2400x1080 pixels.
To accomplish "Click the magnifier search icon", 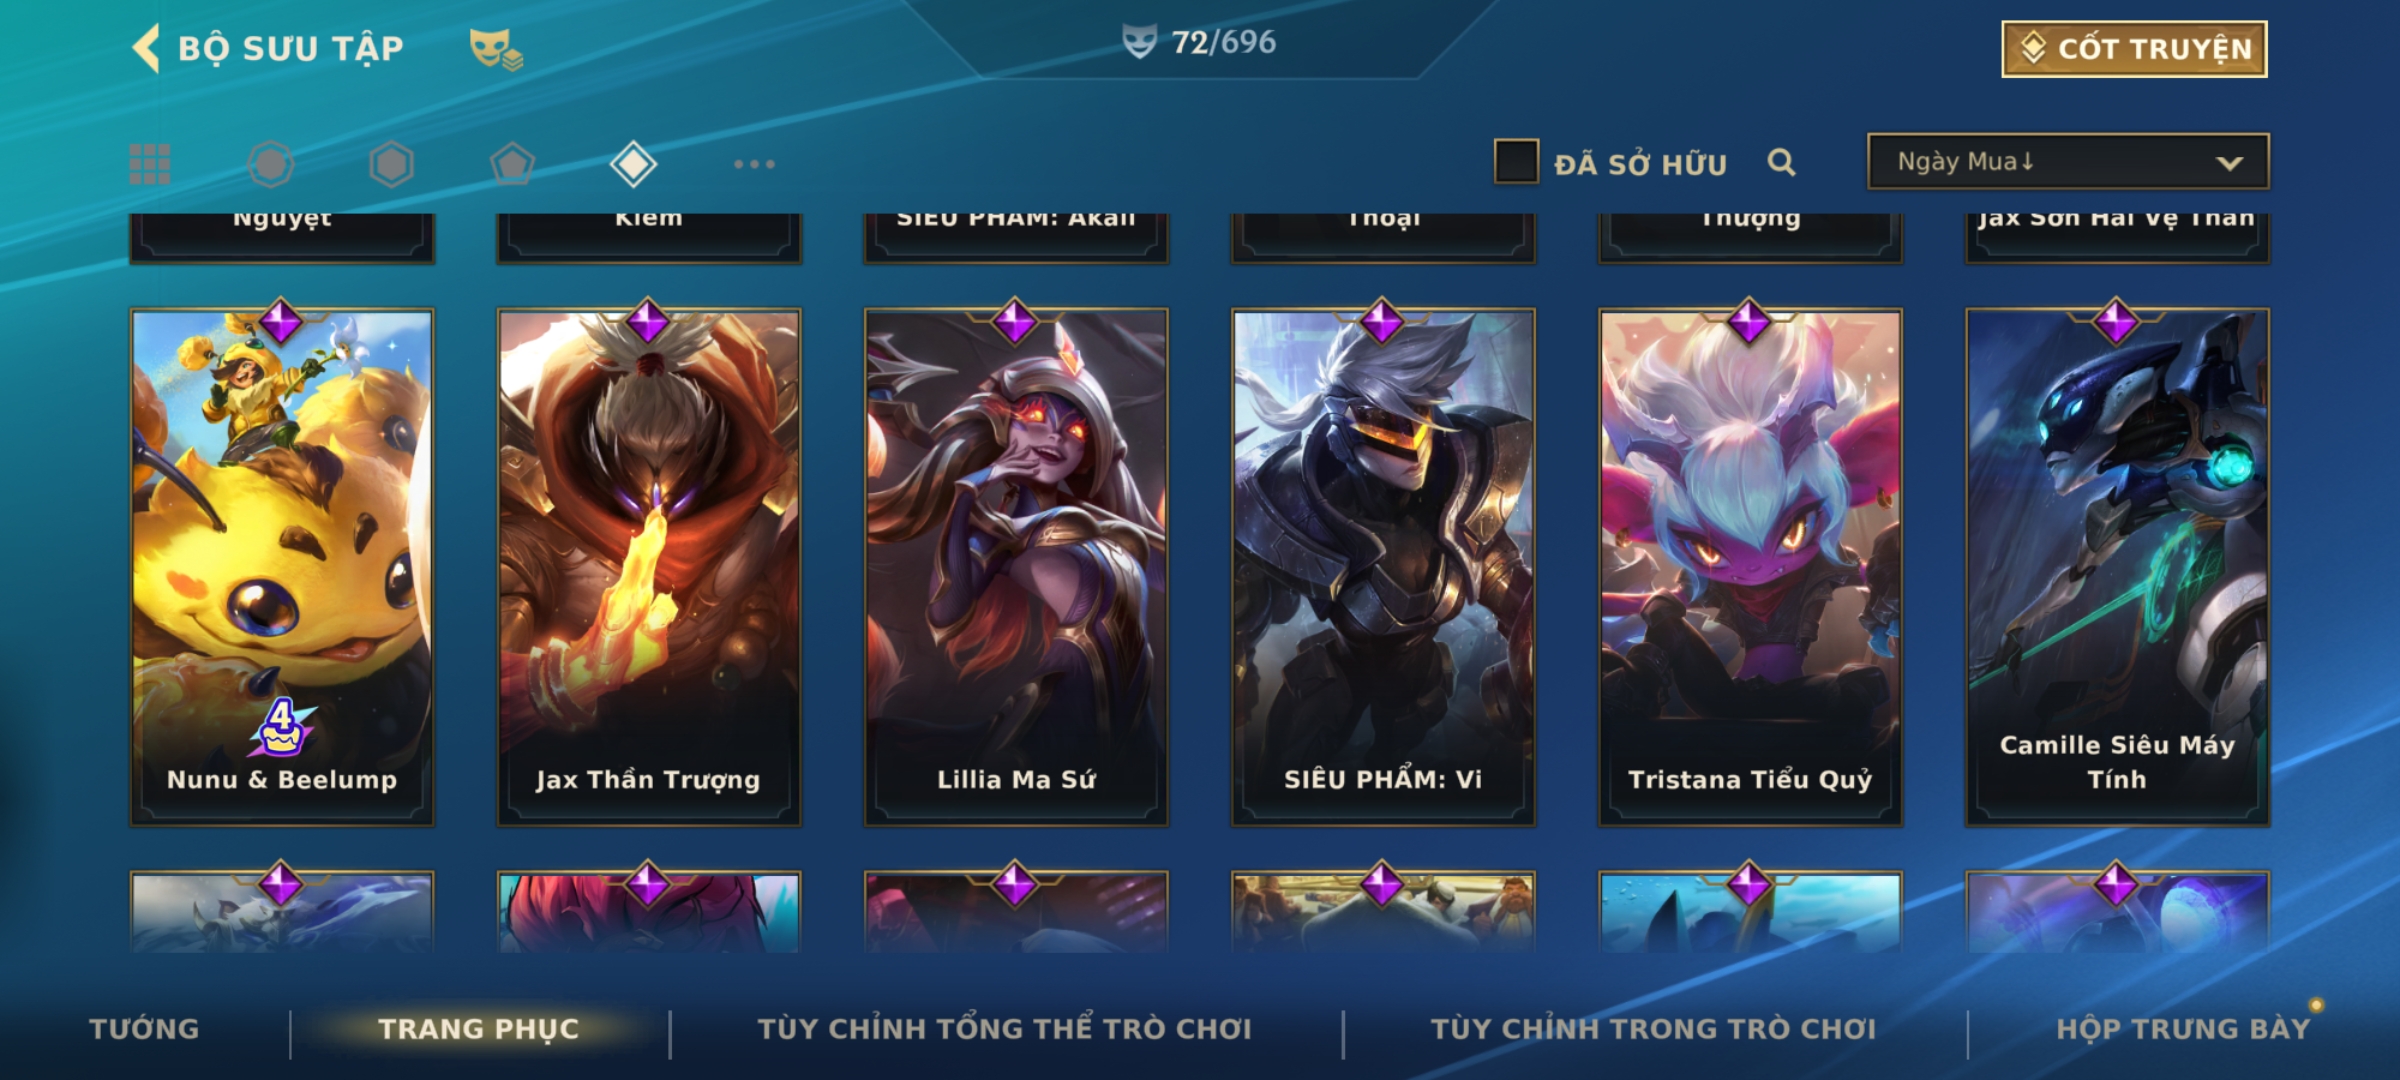I will [x=1781, y=162].
